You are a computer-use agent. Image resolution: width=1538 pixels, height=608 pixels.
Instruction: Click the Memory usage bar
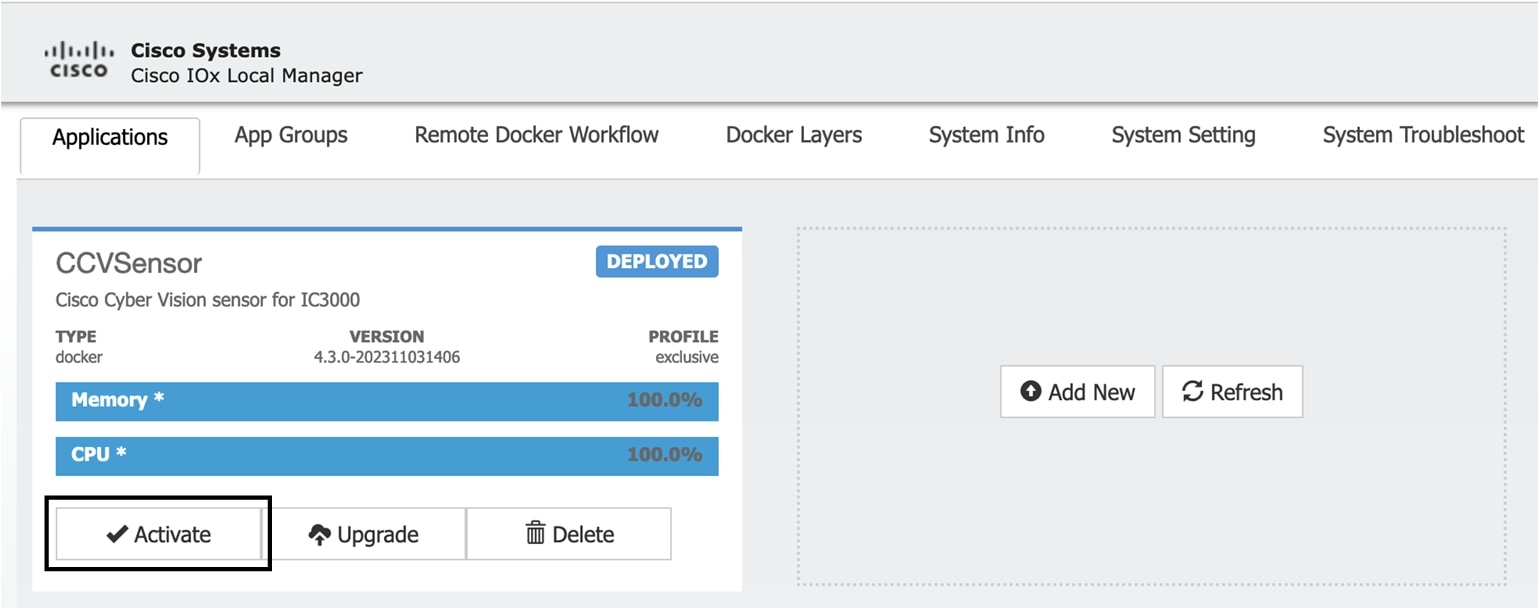coord(387,401)
